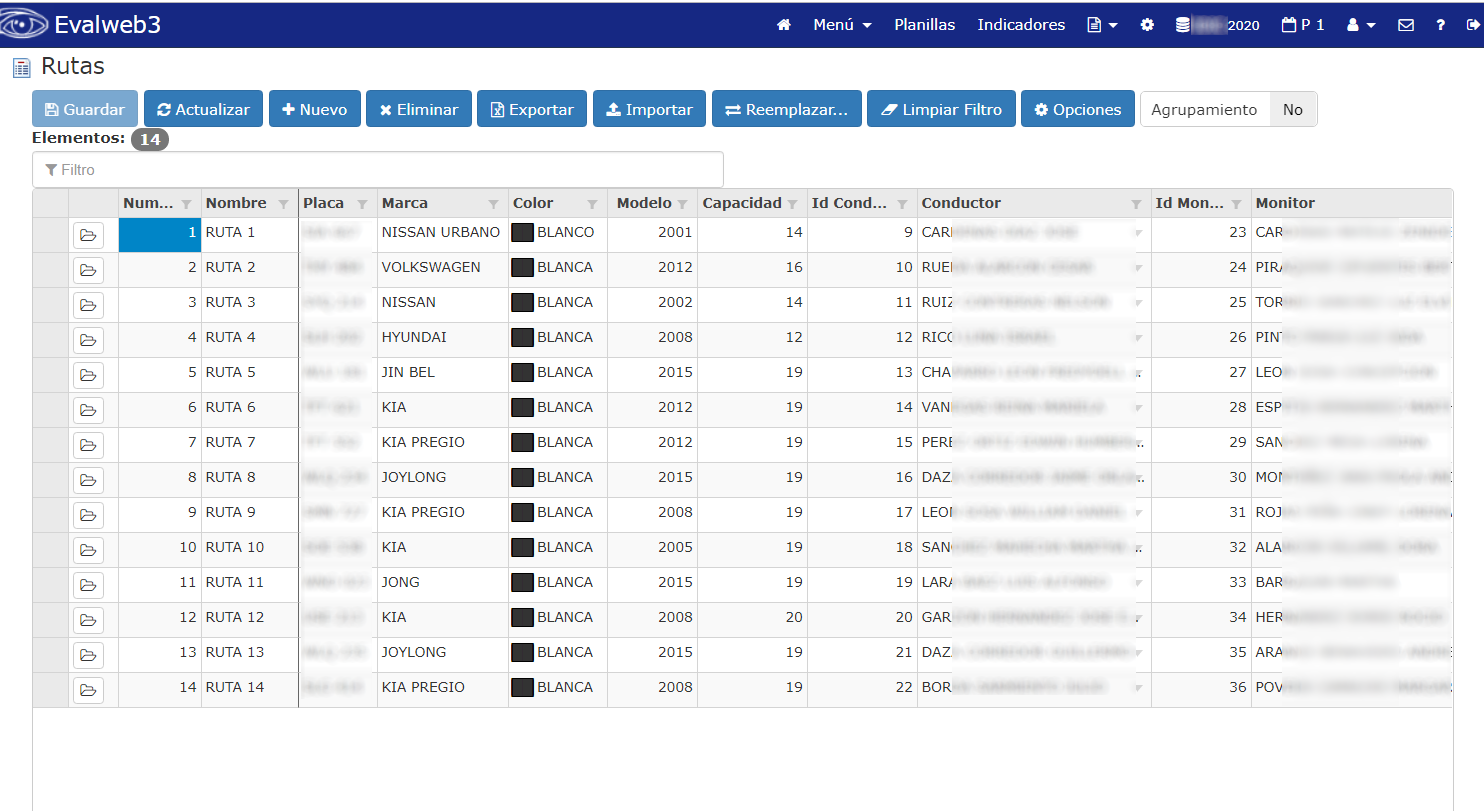Open folder icon for RUTA 14

click(x=88, y=691)
